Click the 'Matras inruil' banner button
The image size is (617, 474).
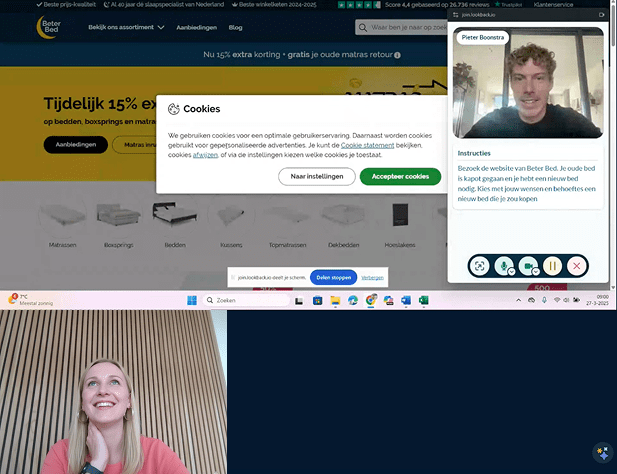[134, 145]
